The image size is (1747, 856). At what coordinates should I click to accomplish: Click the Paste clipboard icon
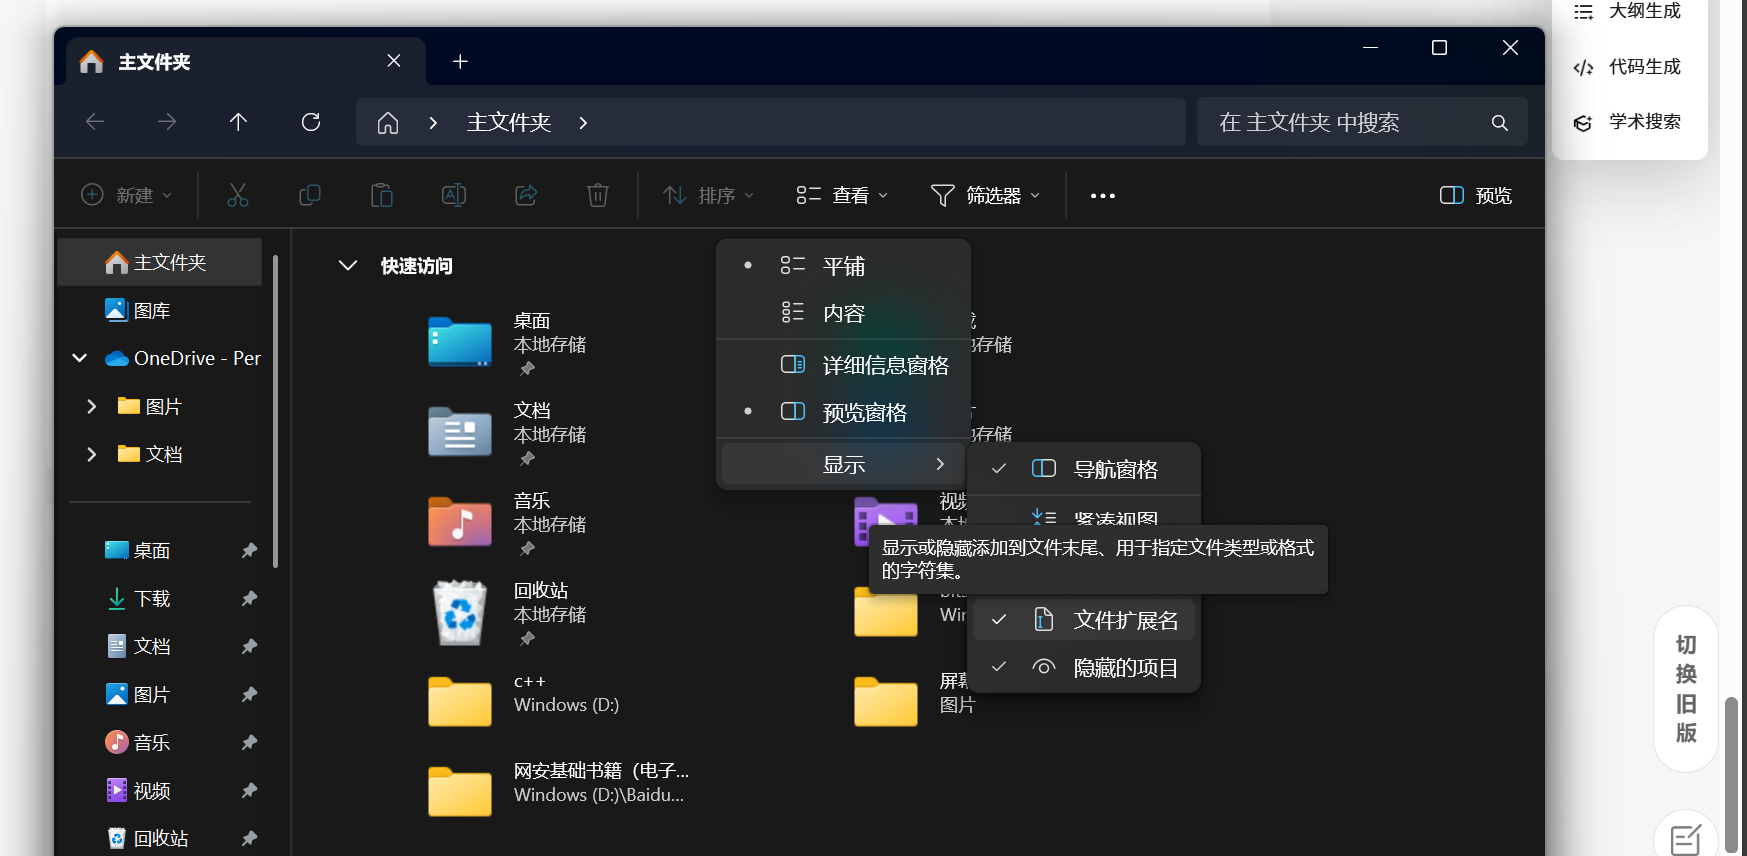[382, 195]
